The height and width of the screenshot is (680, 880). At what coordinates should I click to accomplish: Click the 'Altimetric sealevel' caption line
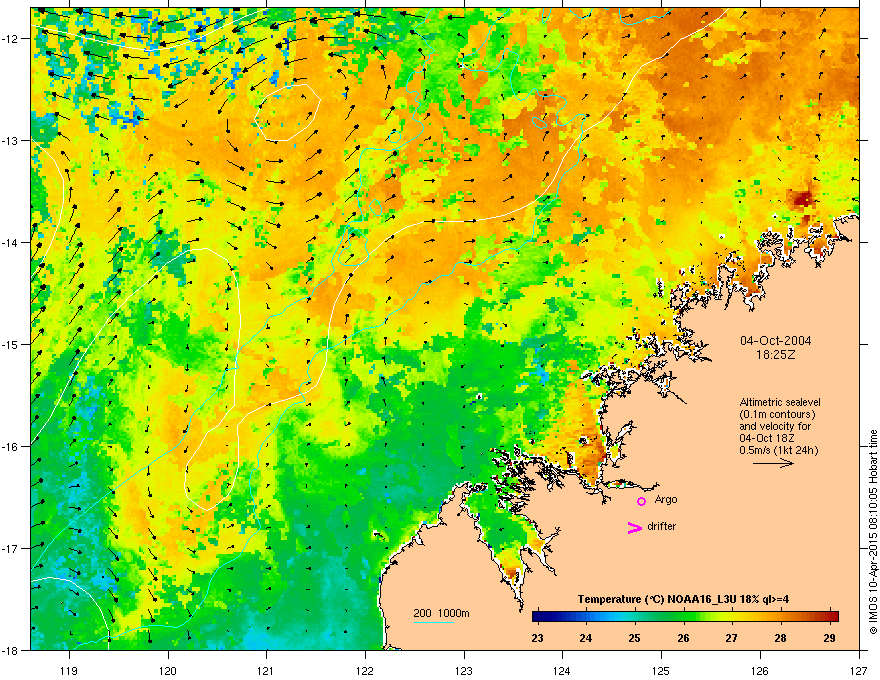click(780, 402)
